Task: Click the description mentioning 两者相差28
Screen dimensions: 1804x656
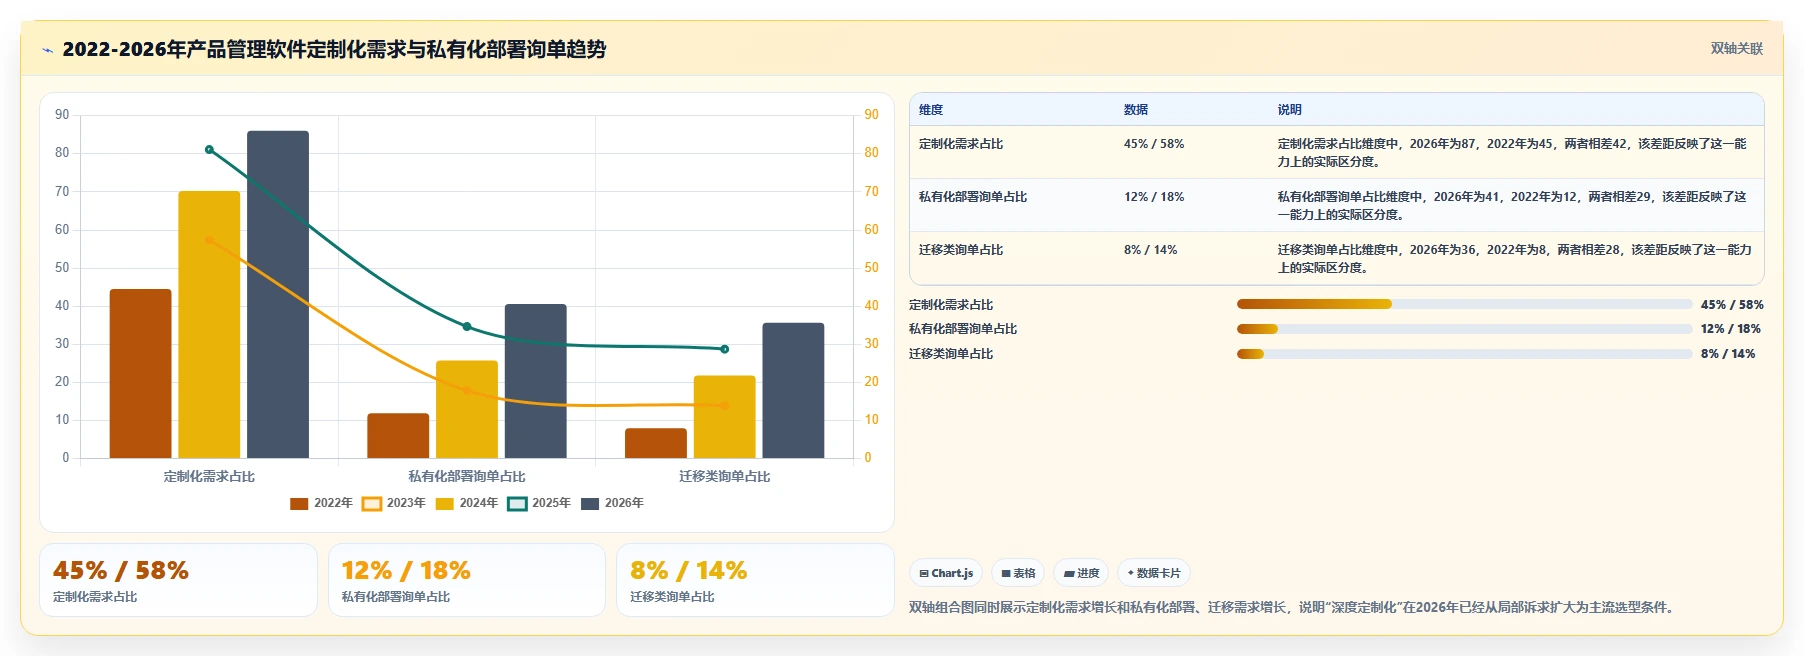Action: pos(1514,259)
